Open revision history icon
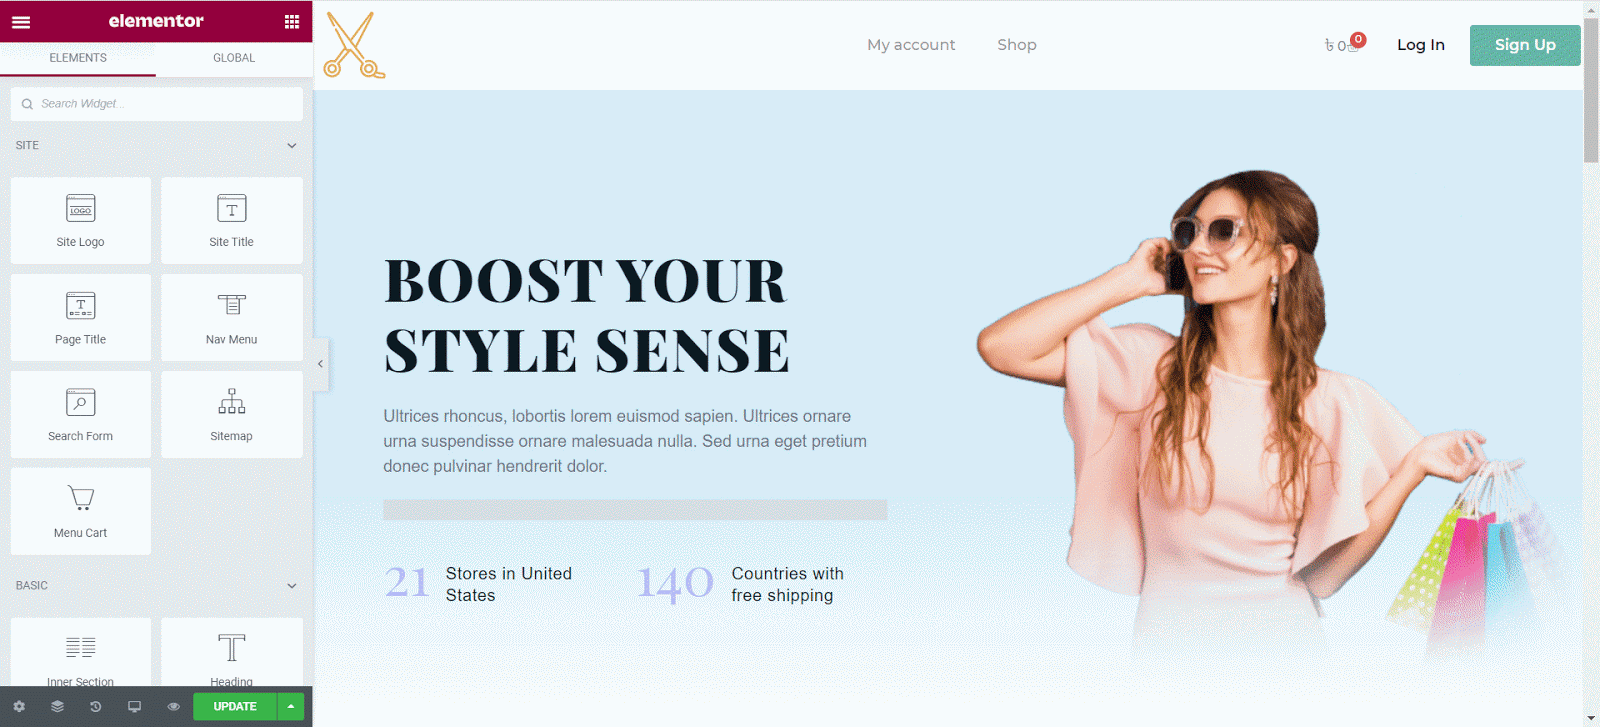The height and width of the screenshot is (727, 1600). pyautogui.click(x=96, y=706)
